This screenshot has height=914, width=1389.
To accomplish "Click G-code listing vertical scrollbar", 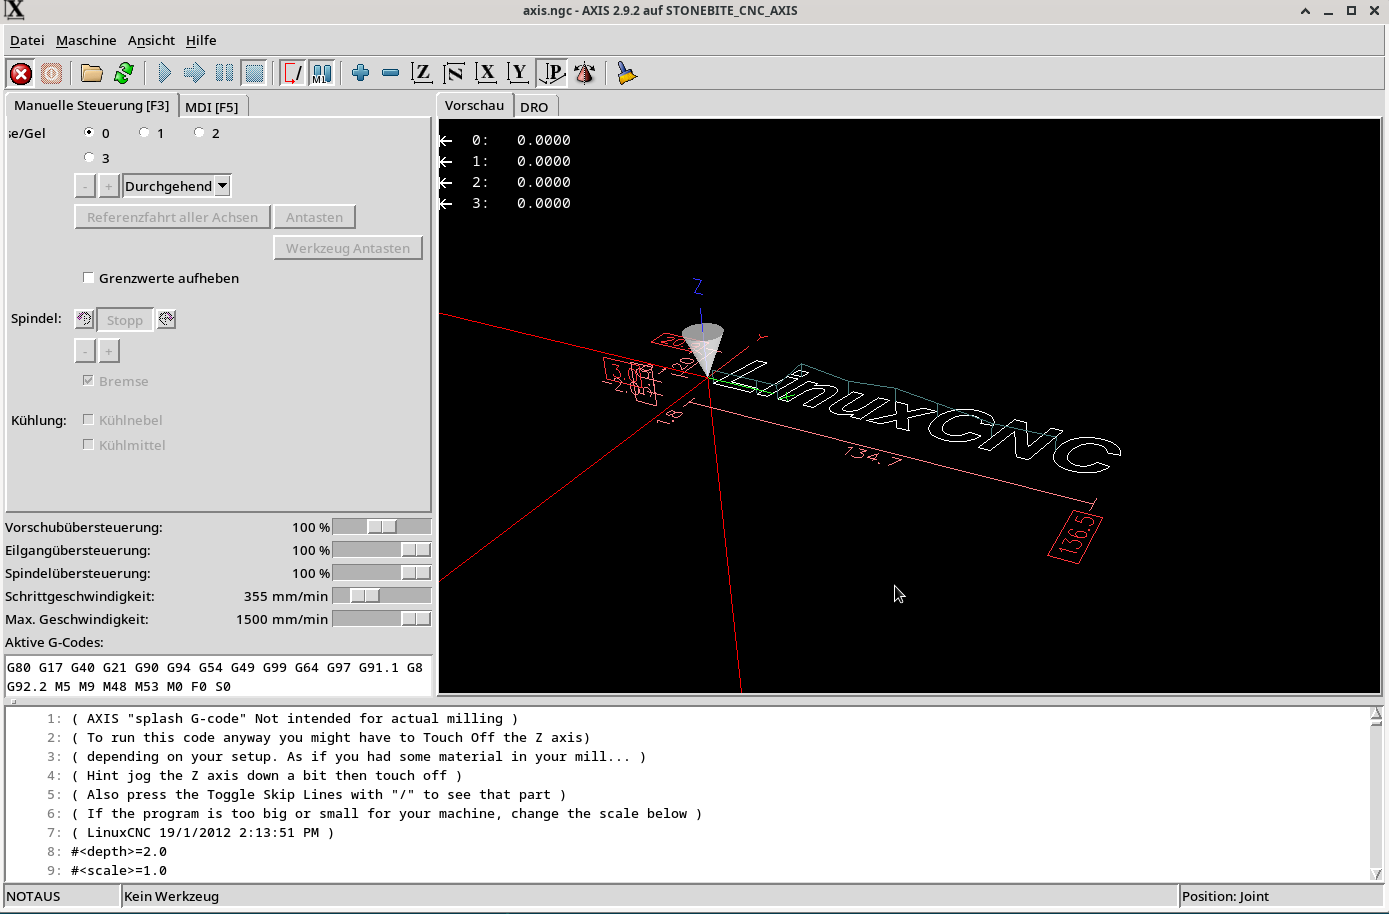I will [1376, 794].
